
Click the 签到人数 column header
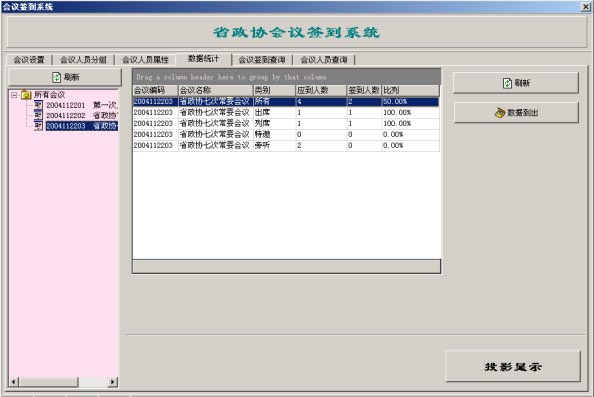coord(364,90)
